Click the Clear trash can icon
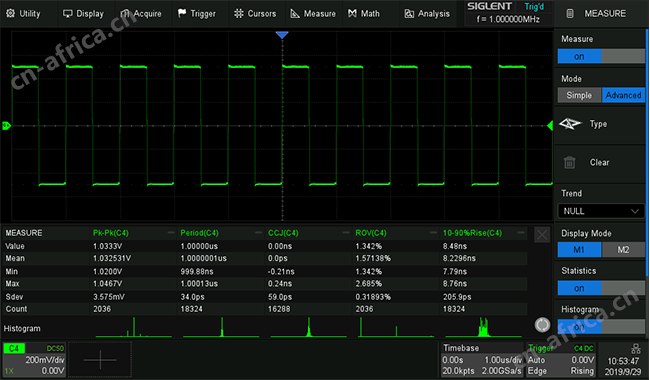 (x=570, y=162)
